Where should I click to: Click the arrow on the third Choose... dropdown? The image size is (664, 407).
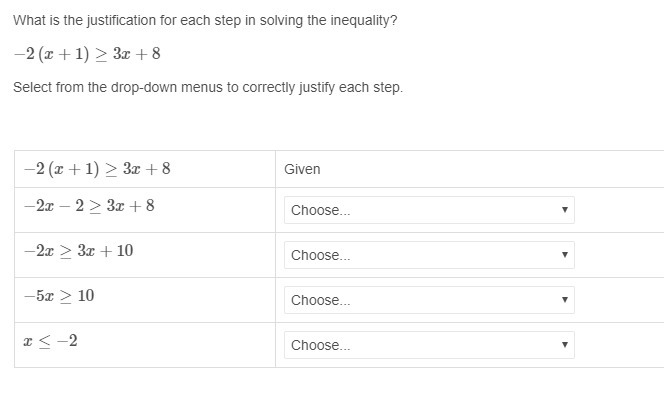click(x=564, y=300)
